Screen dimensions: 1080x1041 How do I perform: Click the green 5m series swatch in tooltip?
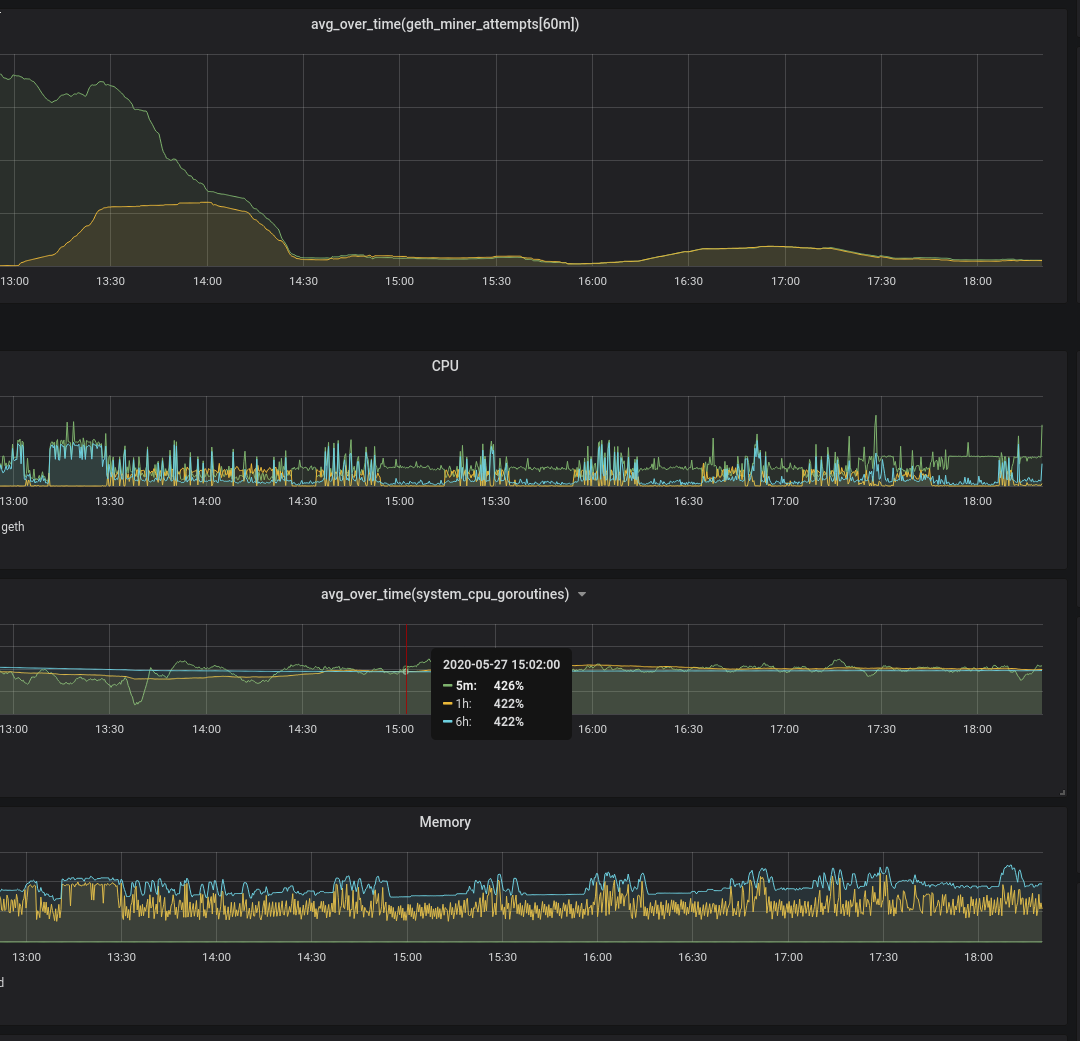click(447, 686)
